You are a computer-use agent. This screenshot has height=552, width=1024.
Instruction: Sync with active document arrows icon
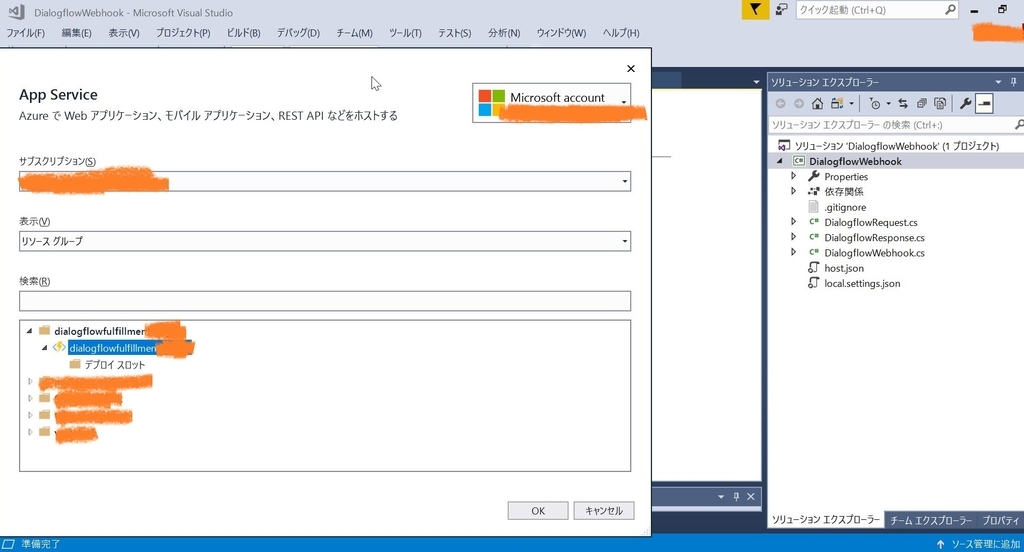pos(903,103)
